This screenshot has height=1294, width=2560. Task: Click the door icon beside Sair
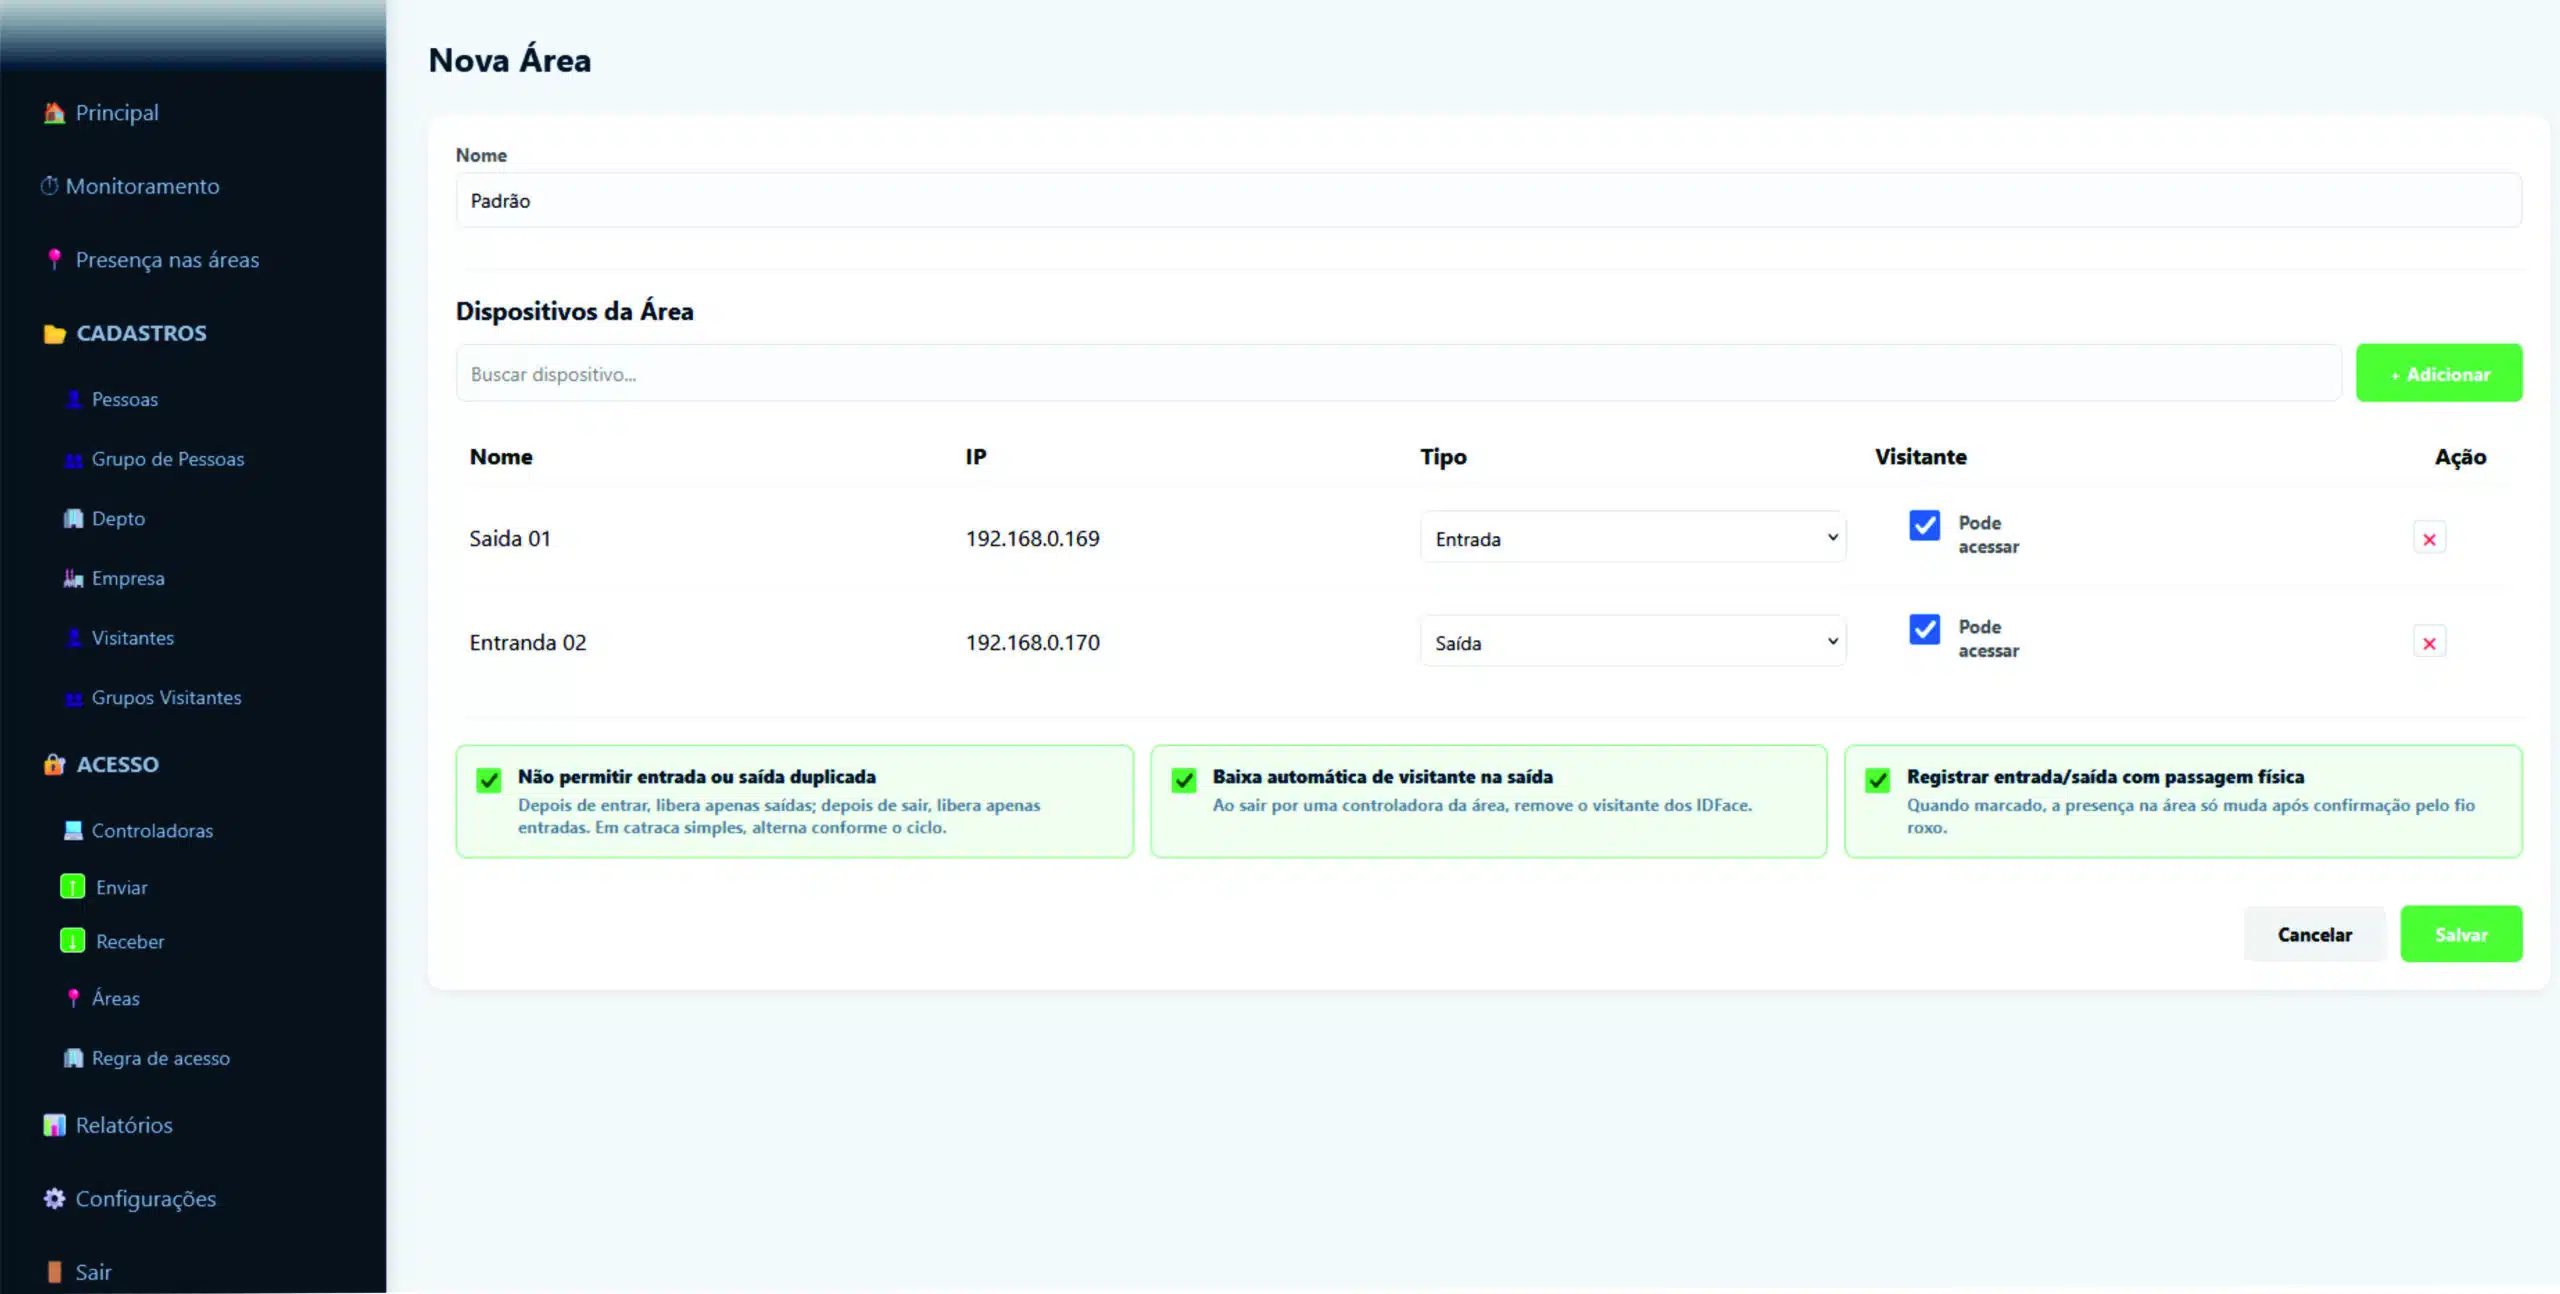click(x=54, y=1272)
